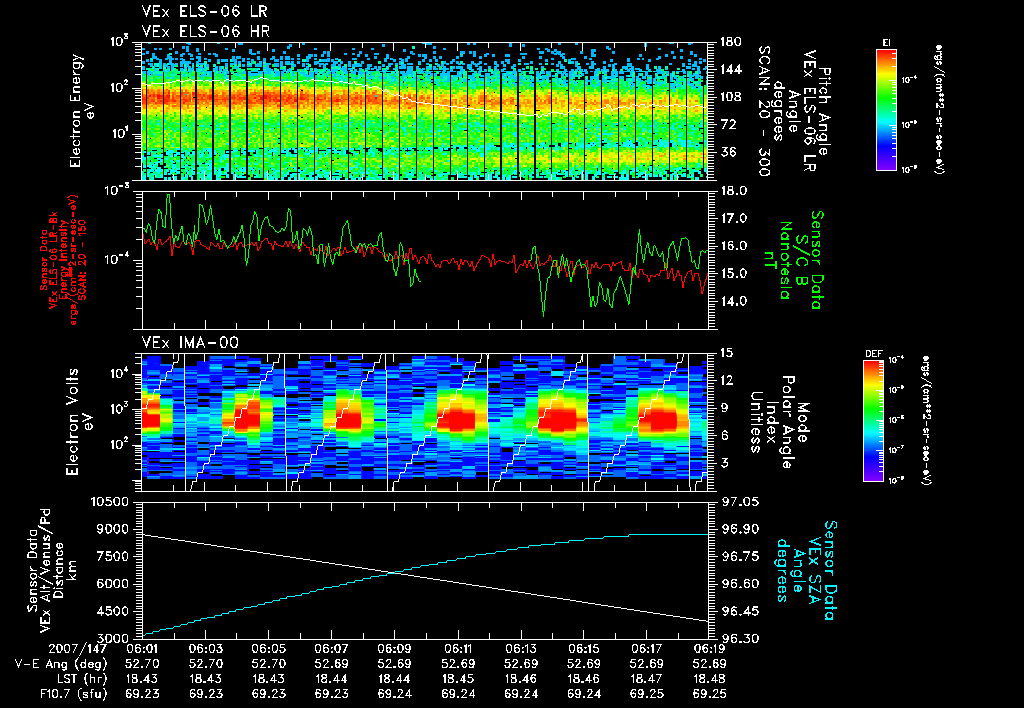
Task: Click the 06:01 time tick label
Action: (142, 649)
